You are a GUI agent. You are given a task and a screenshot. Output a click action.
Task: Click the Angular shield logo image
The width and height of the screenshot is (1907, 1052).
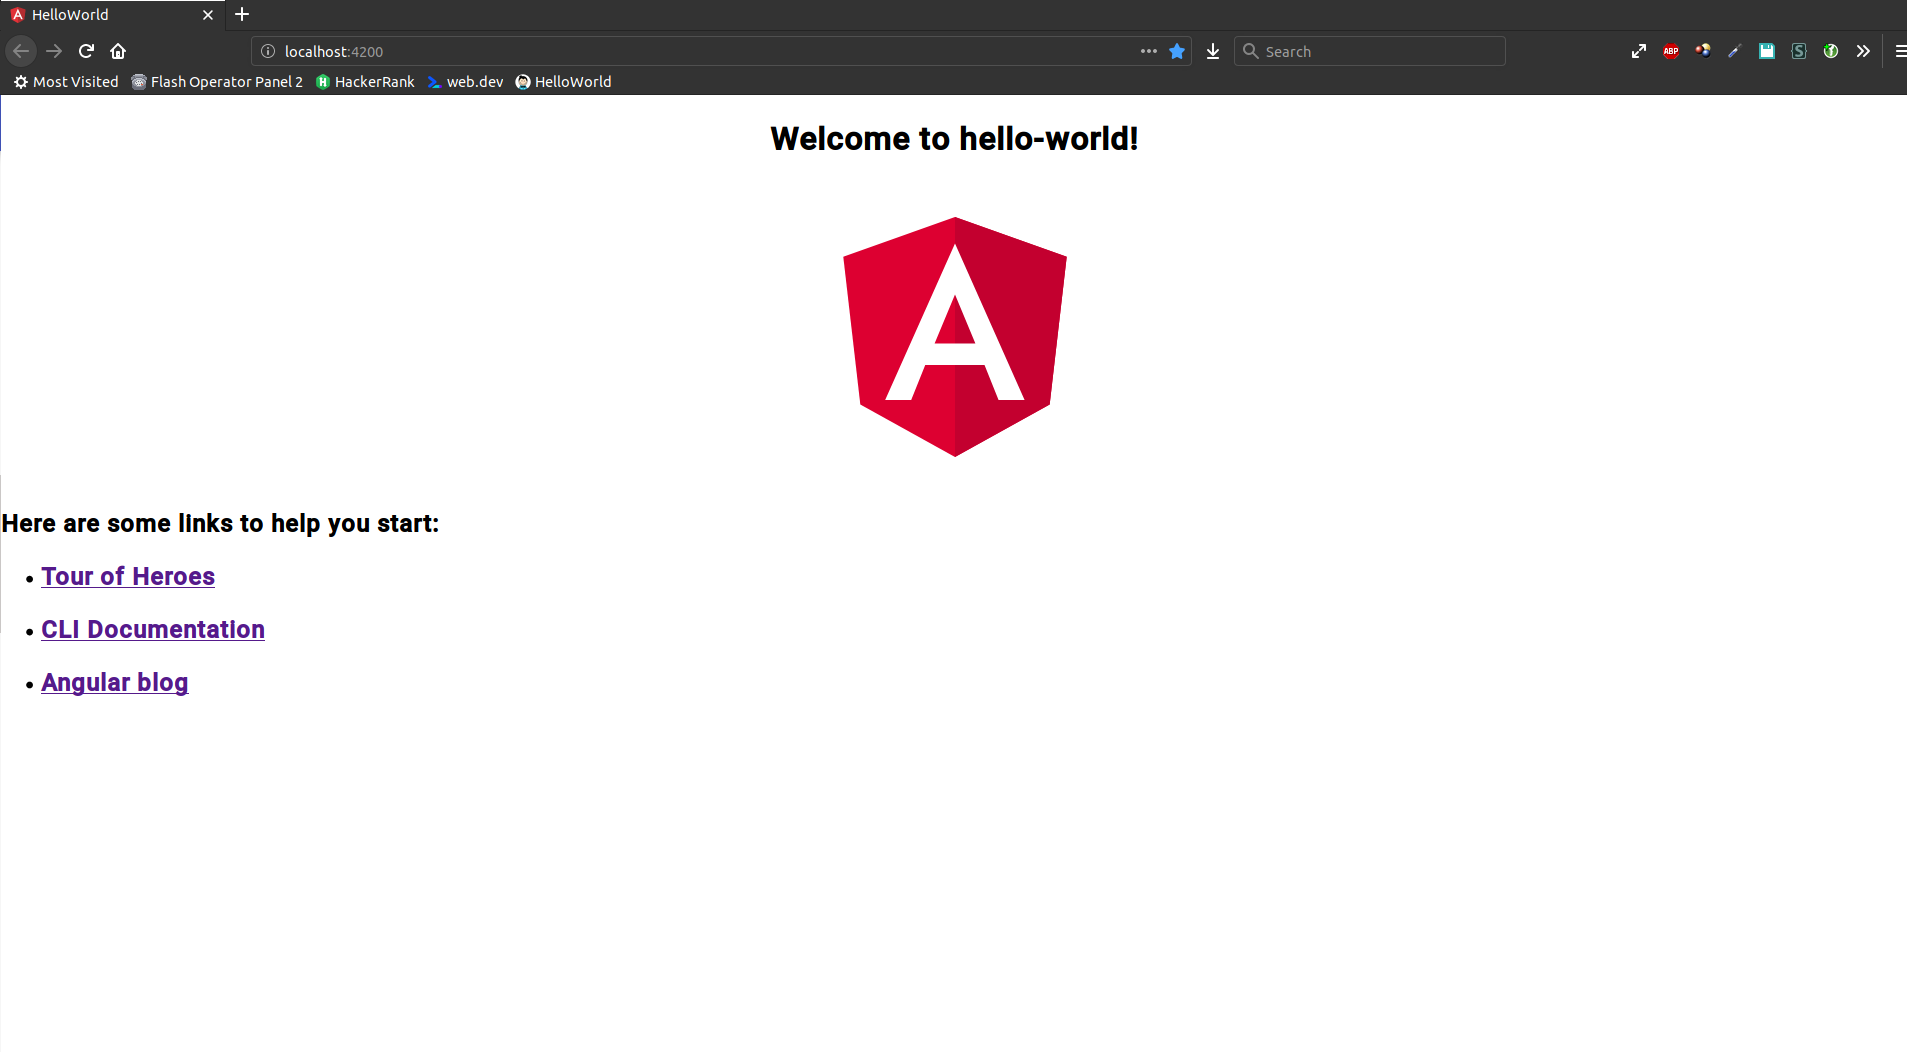pyautogui.click(x=955, y=337)
